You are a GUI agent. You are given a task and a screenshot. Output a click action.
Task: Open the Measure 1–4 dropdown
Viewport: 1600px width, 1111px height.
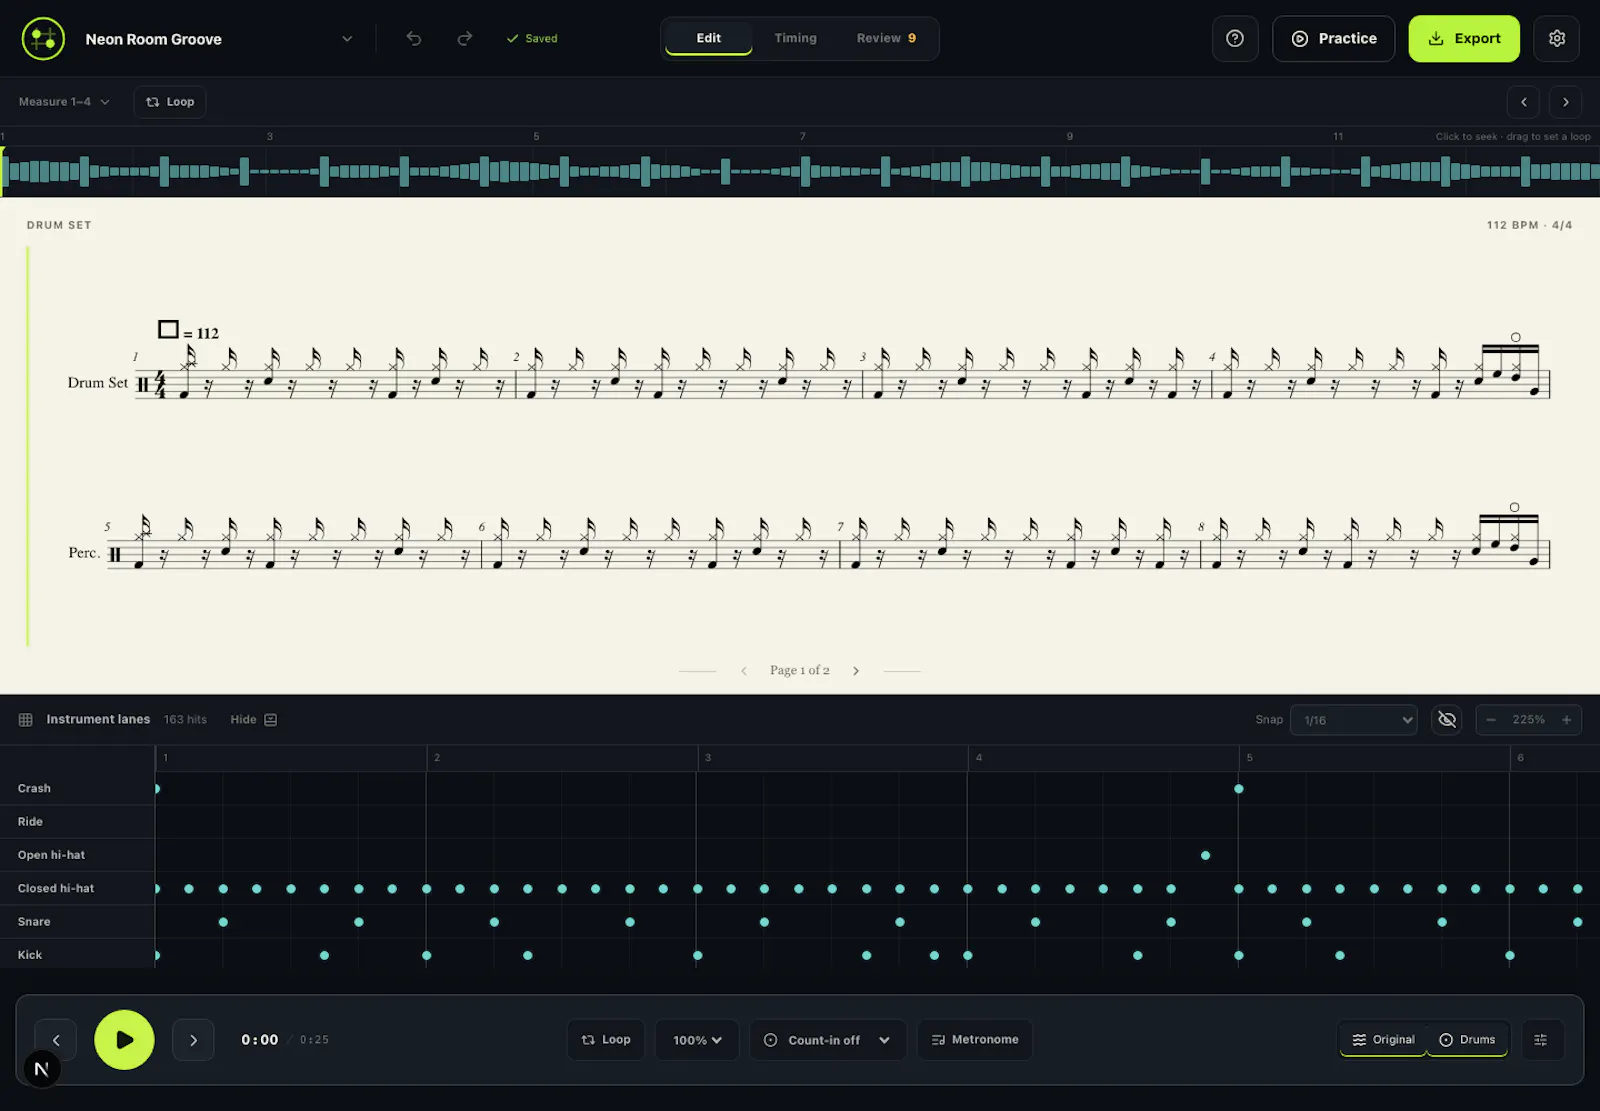(64, 102)
